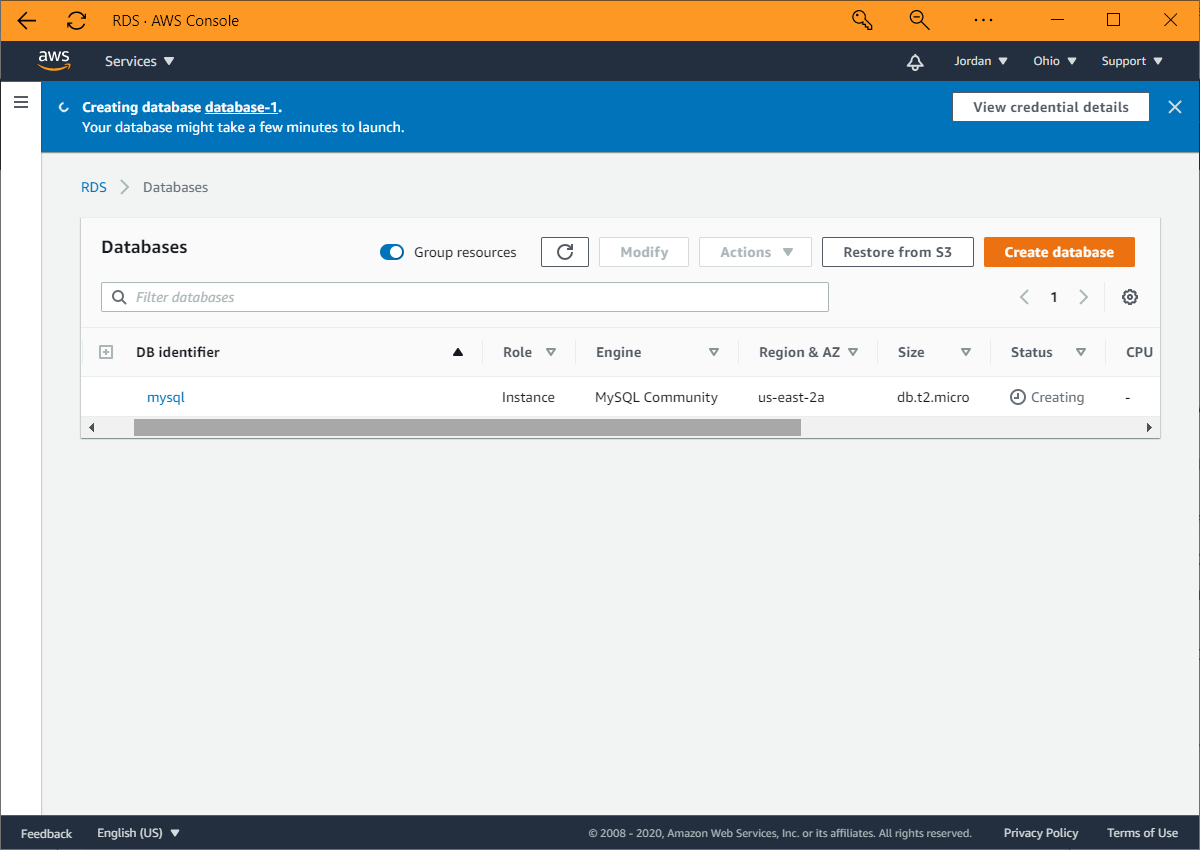Screen dimensions: 1200x850
Task: Click View credential details button
Action: click(x=1051, y=107)
